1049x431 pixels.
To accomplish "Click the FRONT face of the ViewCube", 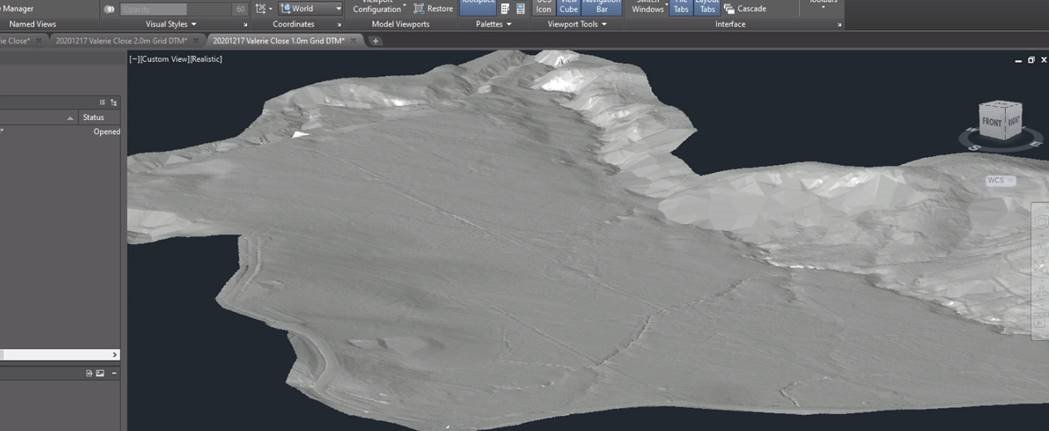I will [991, 122].
